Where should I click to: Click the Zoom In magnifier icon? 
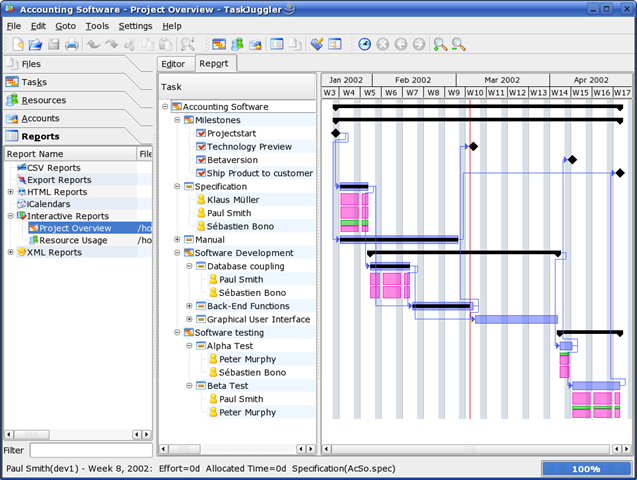pos(440,44)
